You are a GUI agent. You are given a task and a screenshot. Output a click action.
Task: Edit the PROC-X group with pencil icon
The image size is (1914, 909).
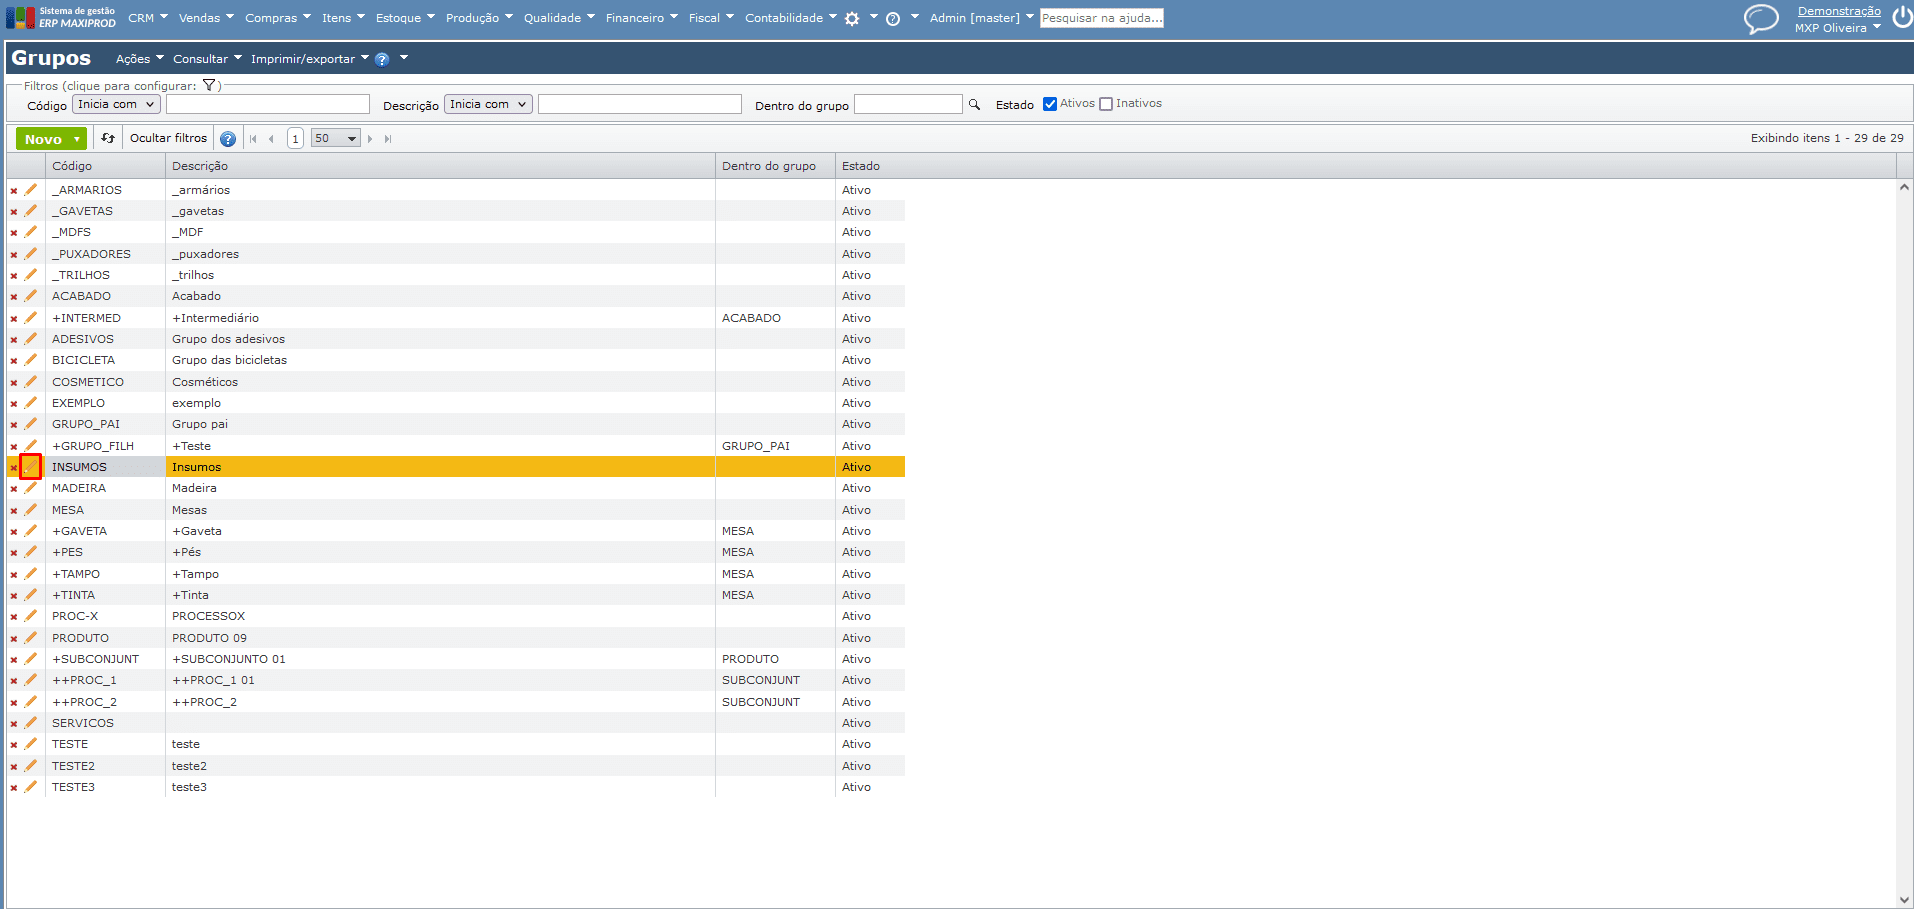[31, 616]
